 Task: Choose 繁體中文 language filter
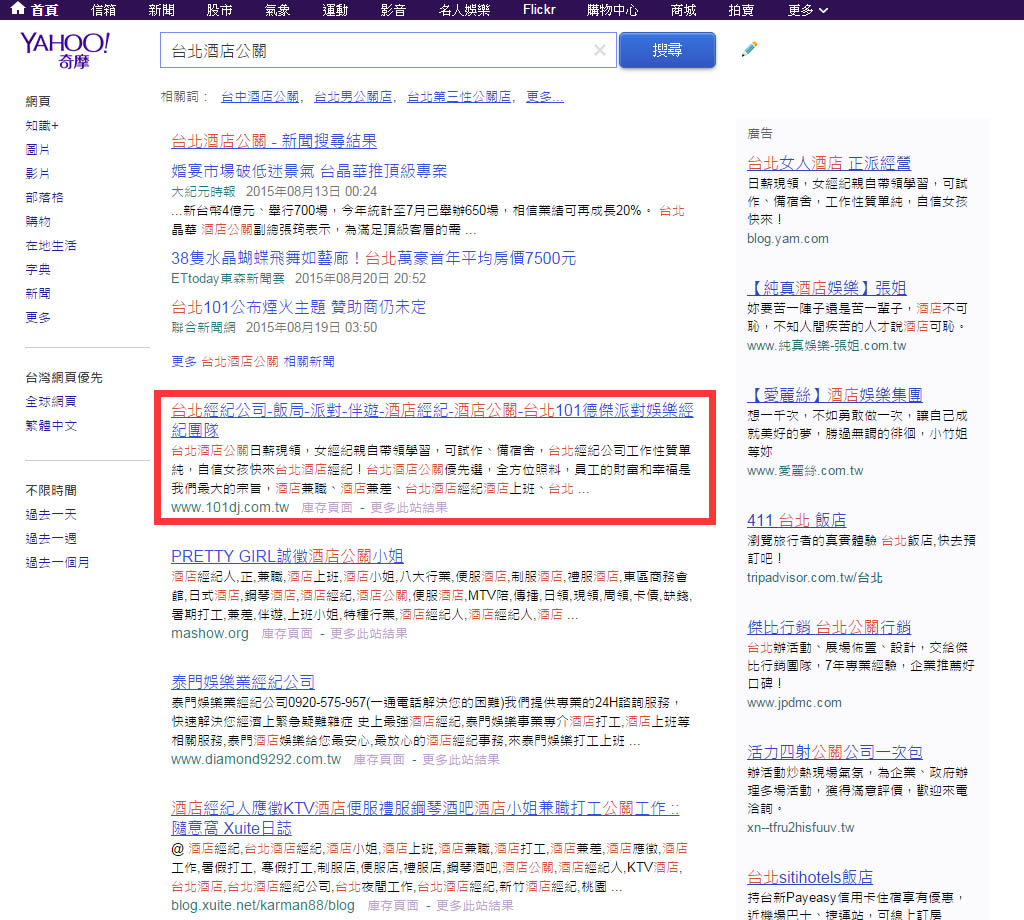pos(51,425)
